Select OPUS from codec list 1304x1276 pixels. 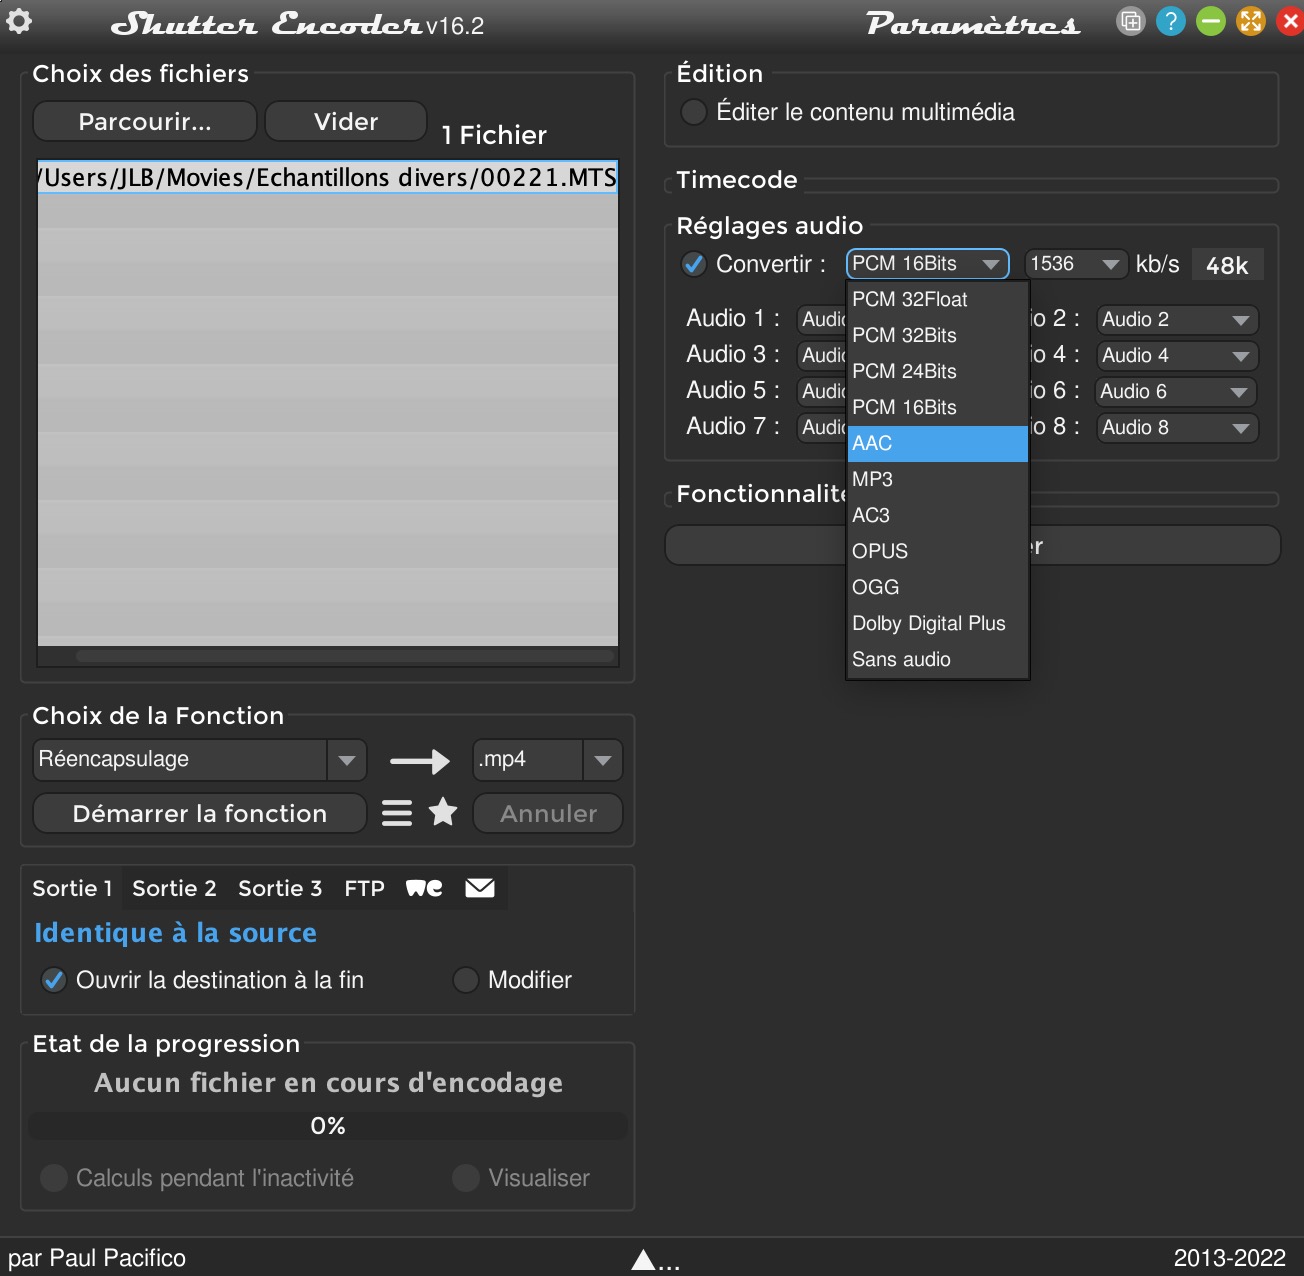[938, 552]
